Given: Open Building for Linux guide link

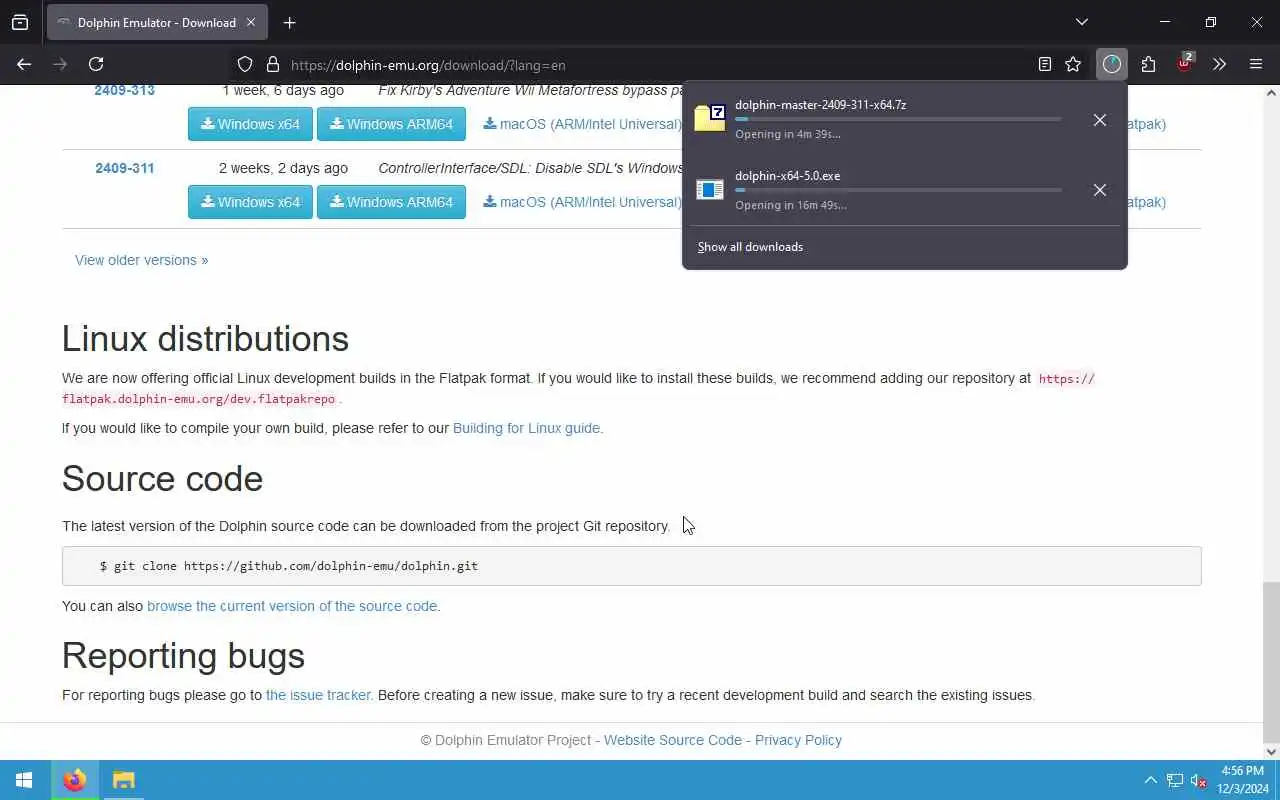Looking at the screenshot, I should [528, 428].
